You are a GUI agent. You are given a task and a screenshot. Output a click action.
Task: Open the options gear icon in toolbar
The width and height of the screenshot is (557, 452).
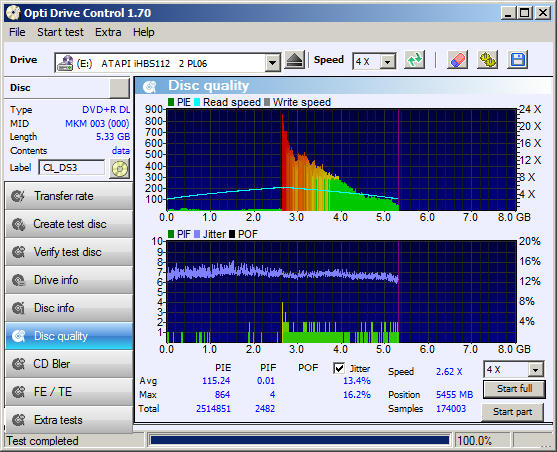tap(487, 60)
